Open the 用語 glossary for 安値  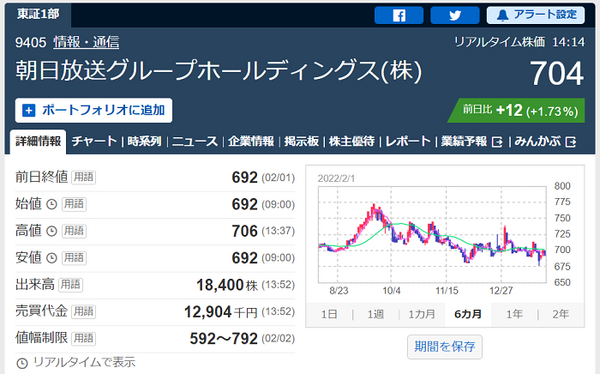(x=74, y=258)
